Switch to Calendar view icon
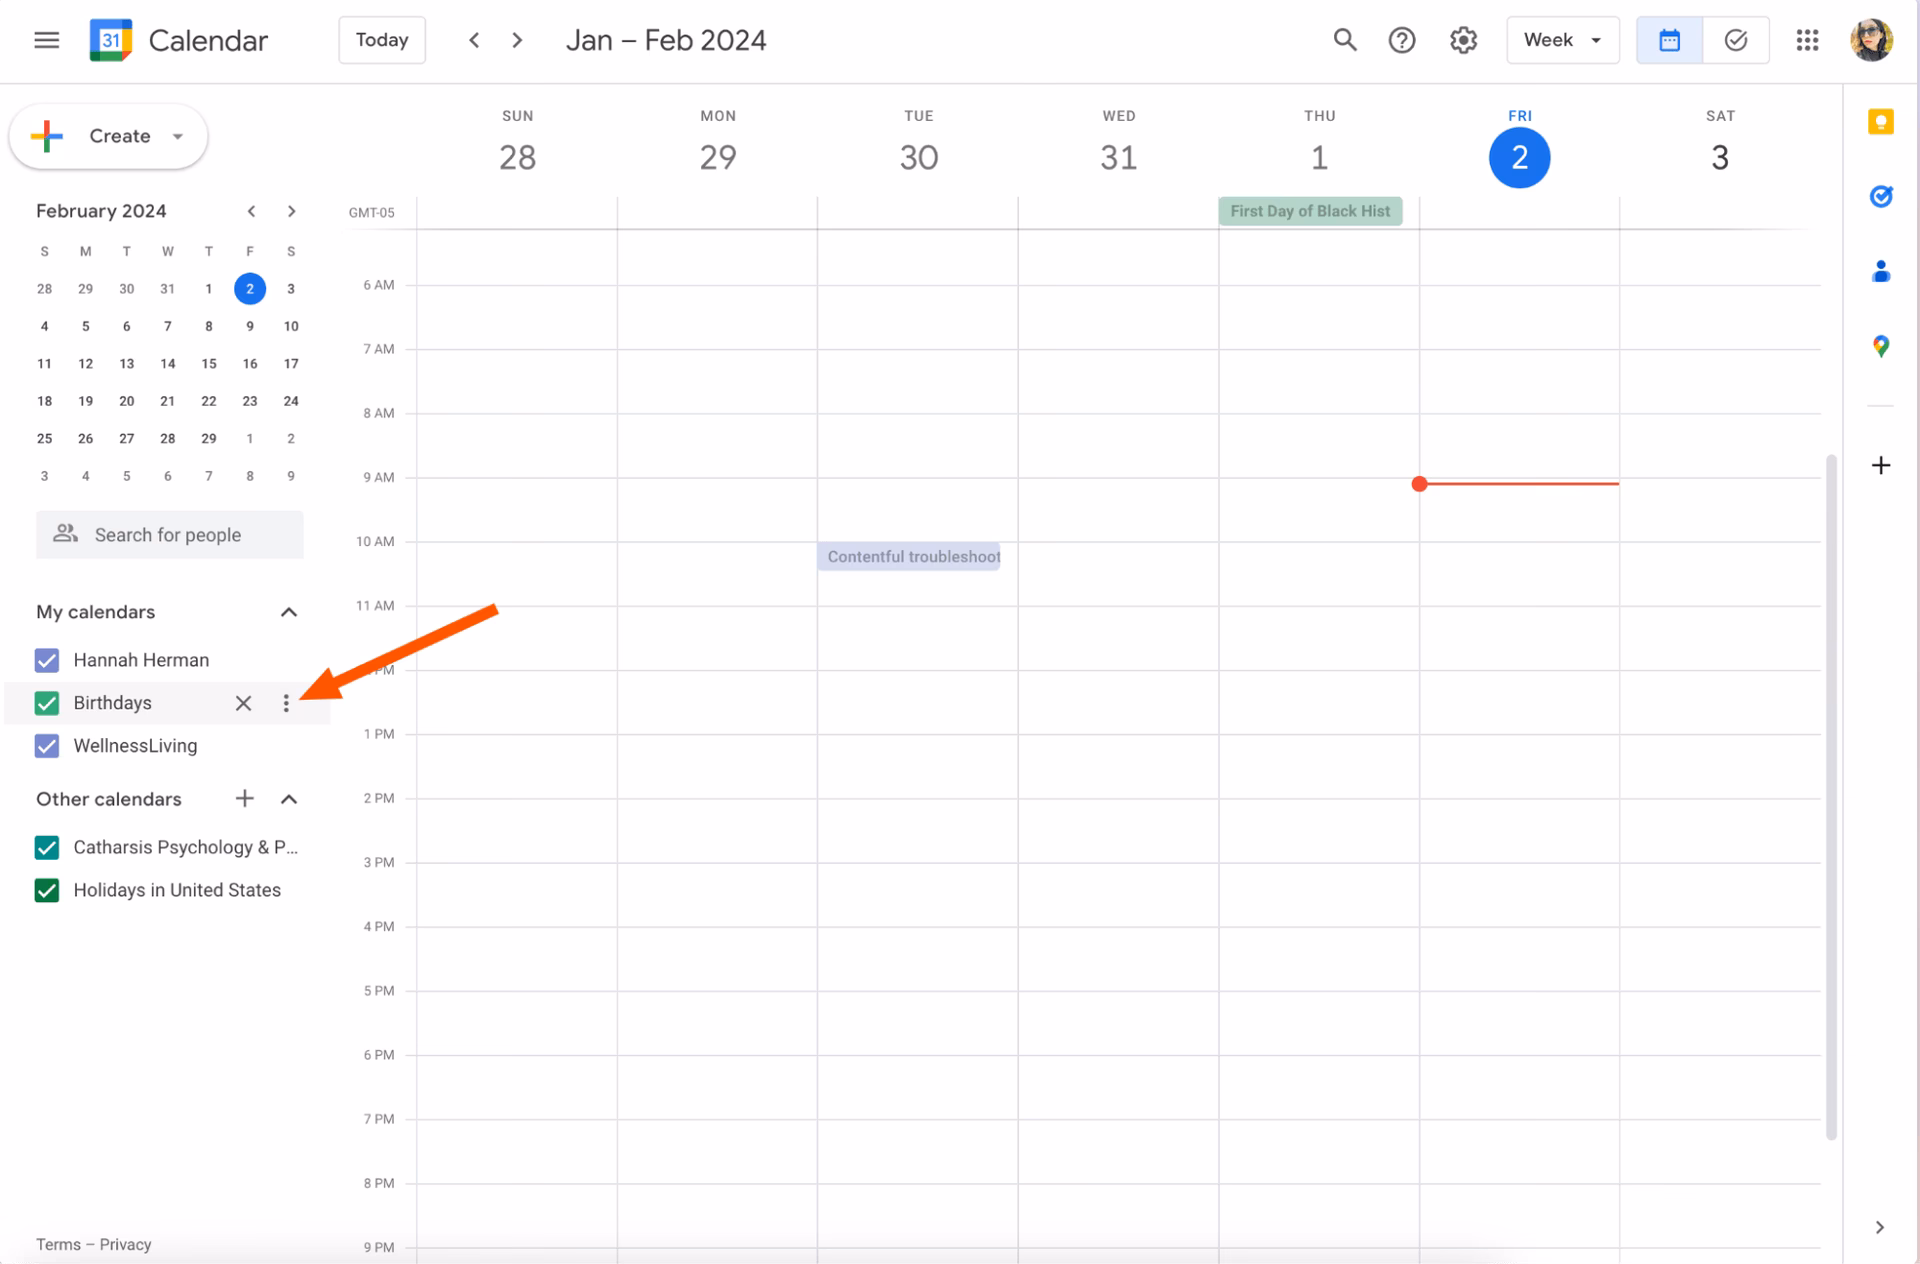This screenshot has height=1264, width=1920. [1669, 40]
